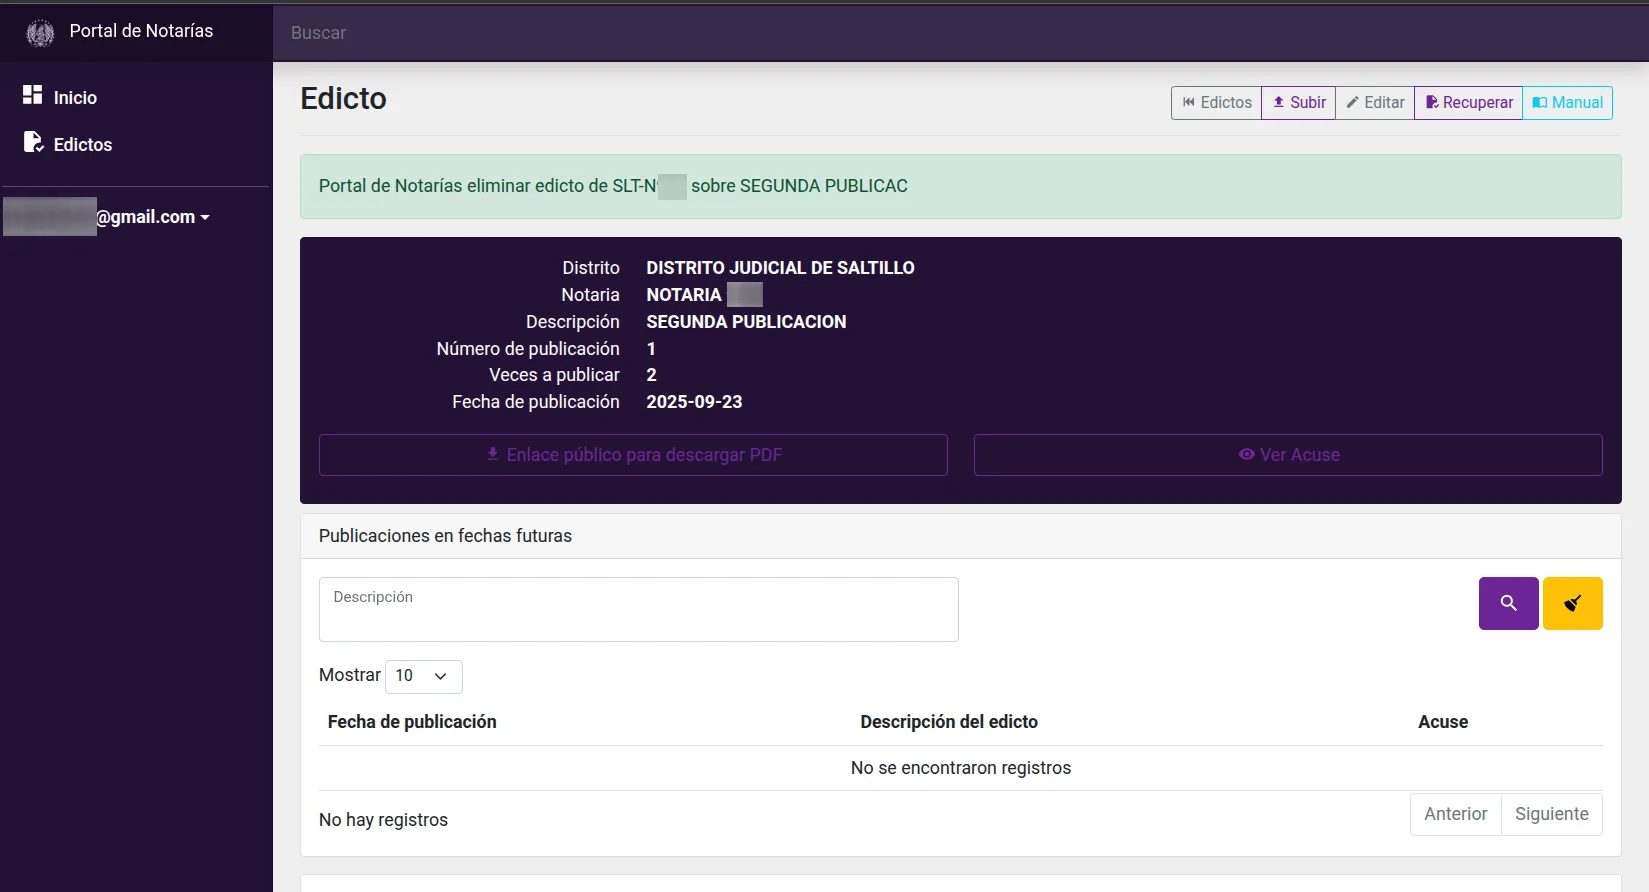Open the Mostrar rows-per-page dropdown
The image size is (1649, 892).
point(423,676)
